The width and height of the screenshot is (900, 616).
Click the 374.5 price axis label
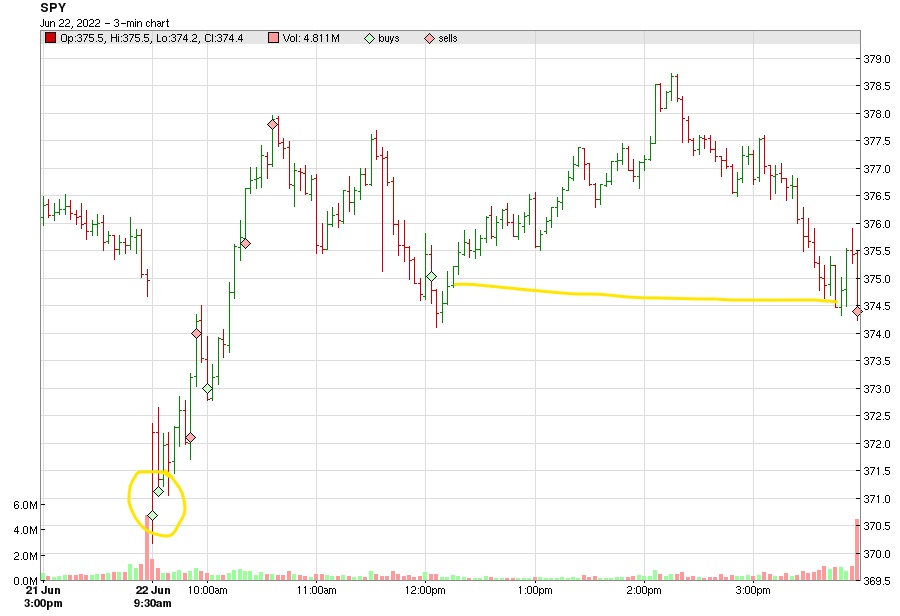click(877, 307)
